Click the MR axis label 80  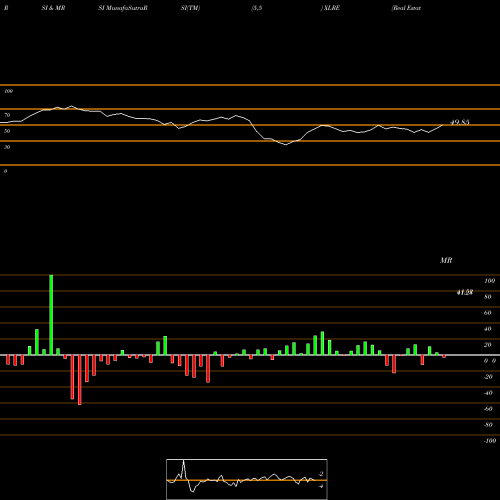coord(488,297)
